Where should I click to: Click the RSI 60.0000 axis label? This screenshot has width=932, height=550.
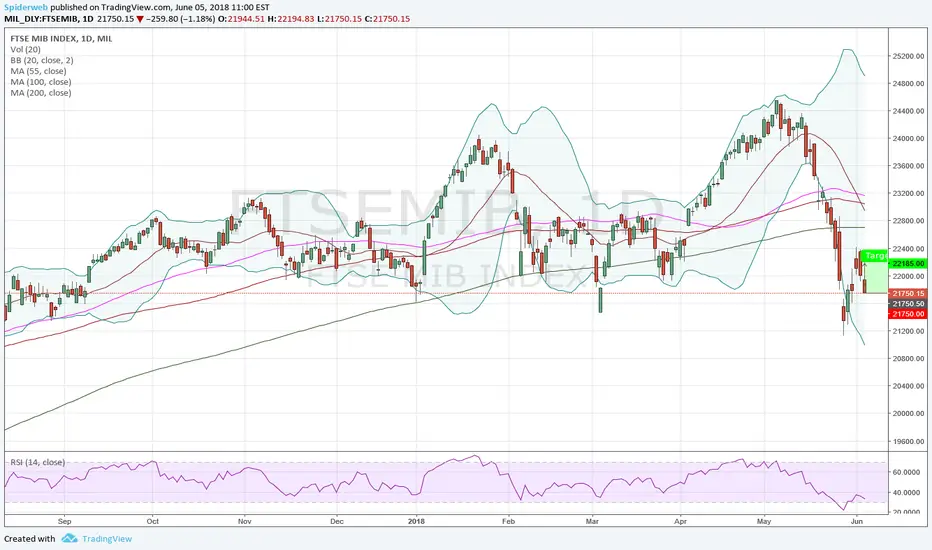tap(906, 472)
